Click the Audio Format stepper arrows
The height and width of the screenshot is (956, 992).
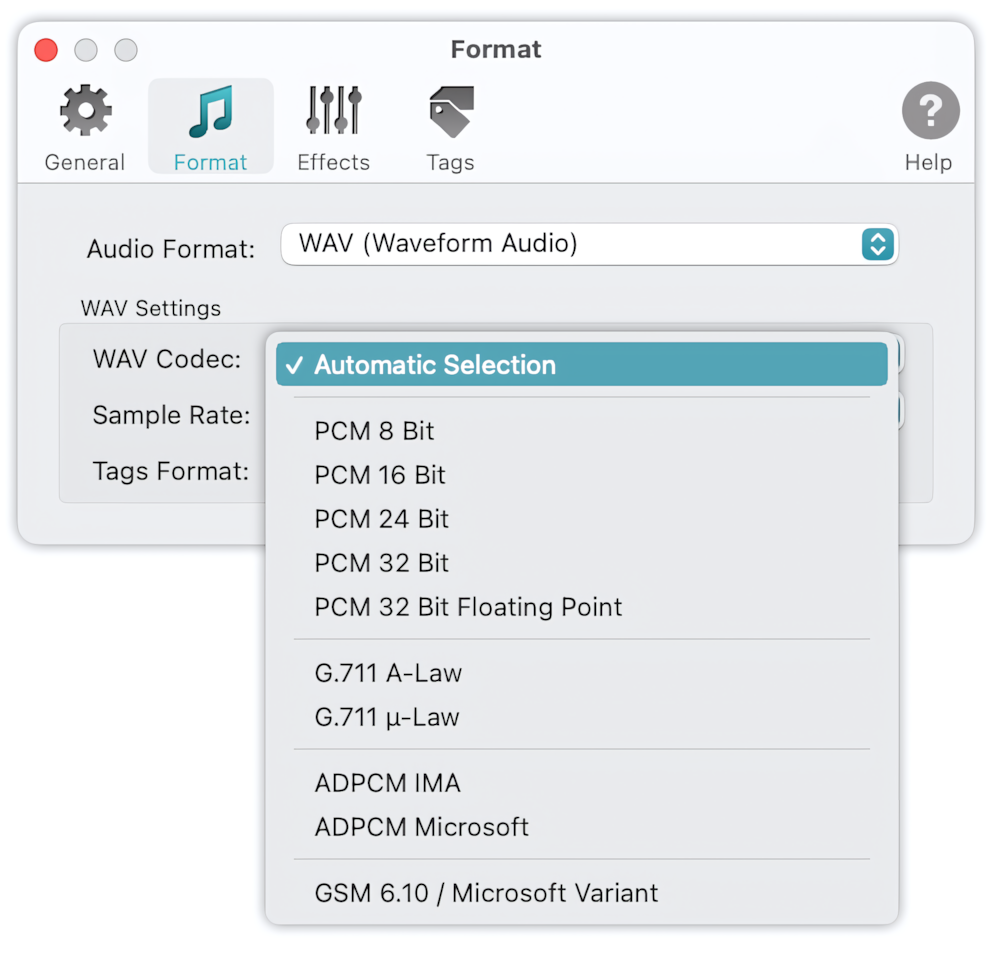(x=877, y=244)
